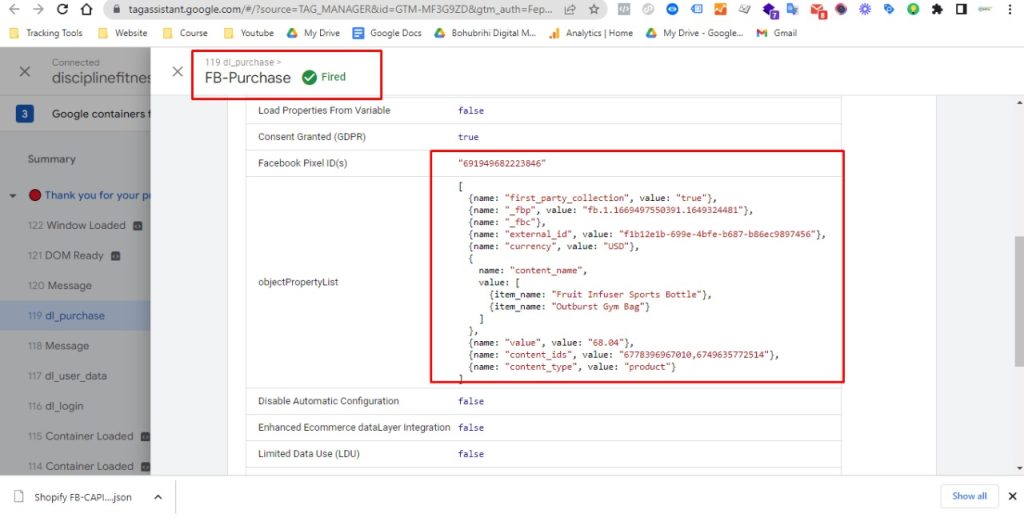Click the home icon in browser toolbar
The height and width of the screenshot is (518, 1024).
coord(87,9)
